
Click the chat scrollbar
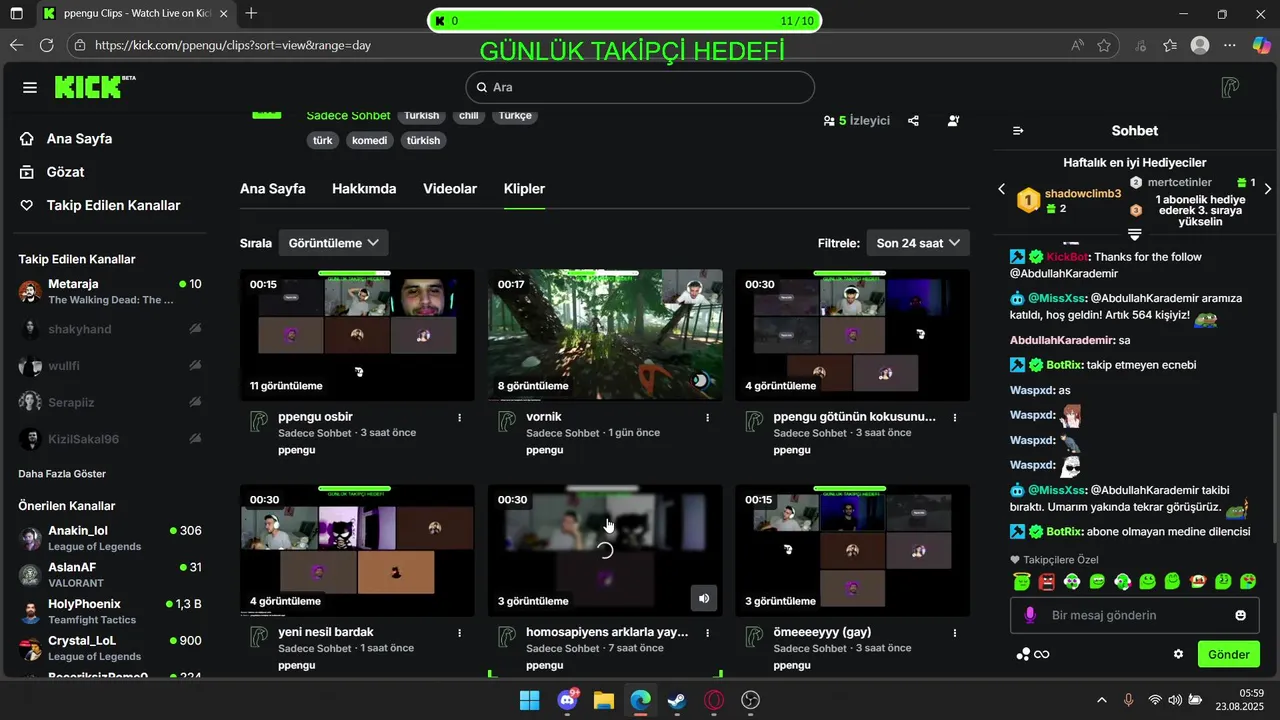(1273, 476)
